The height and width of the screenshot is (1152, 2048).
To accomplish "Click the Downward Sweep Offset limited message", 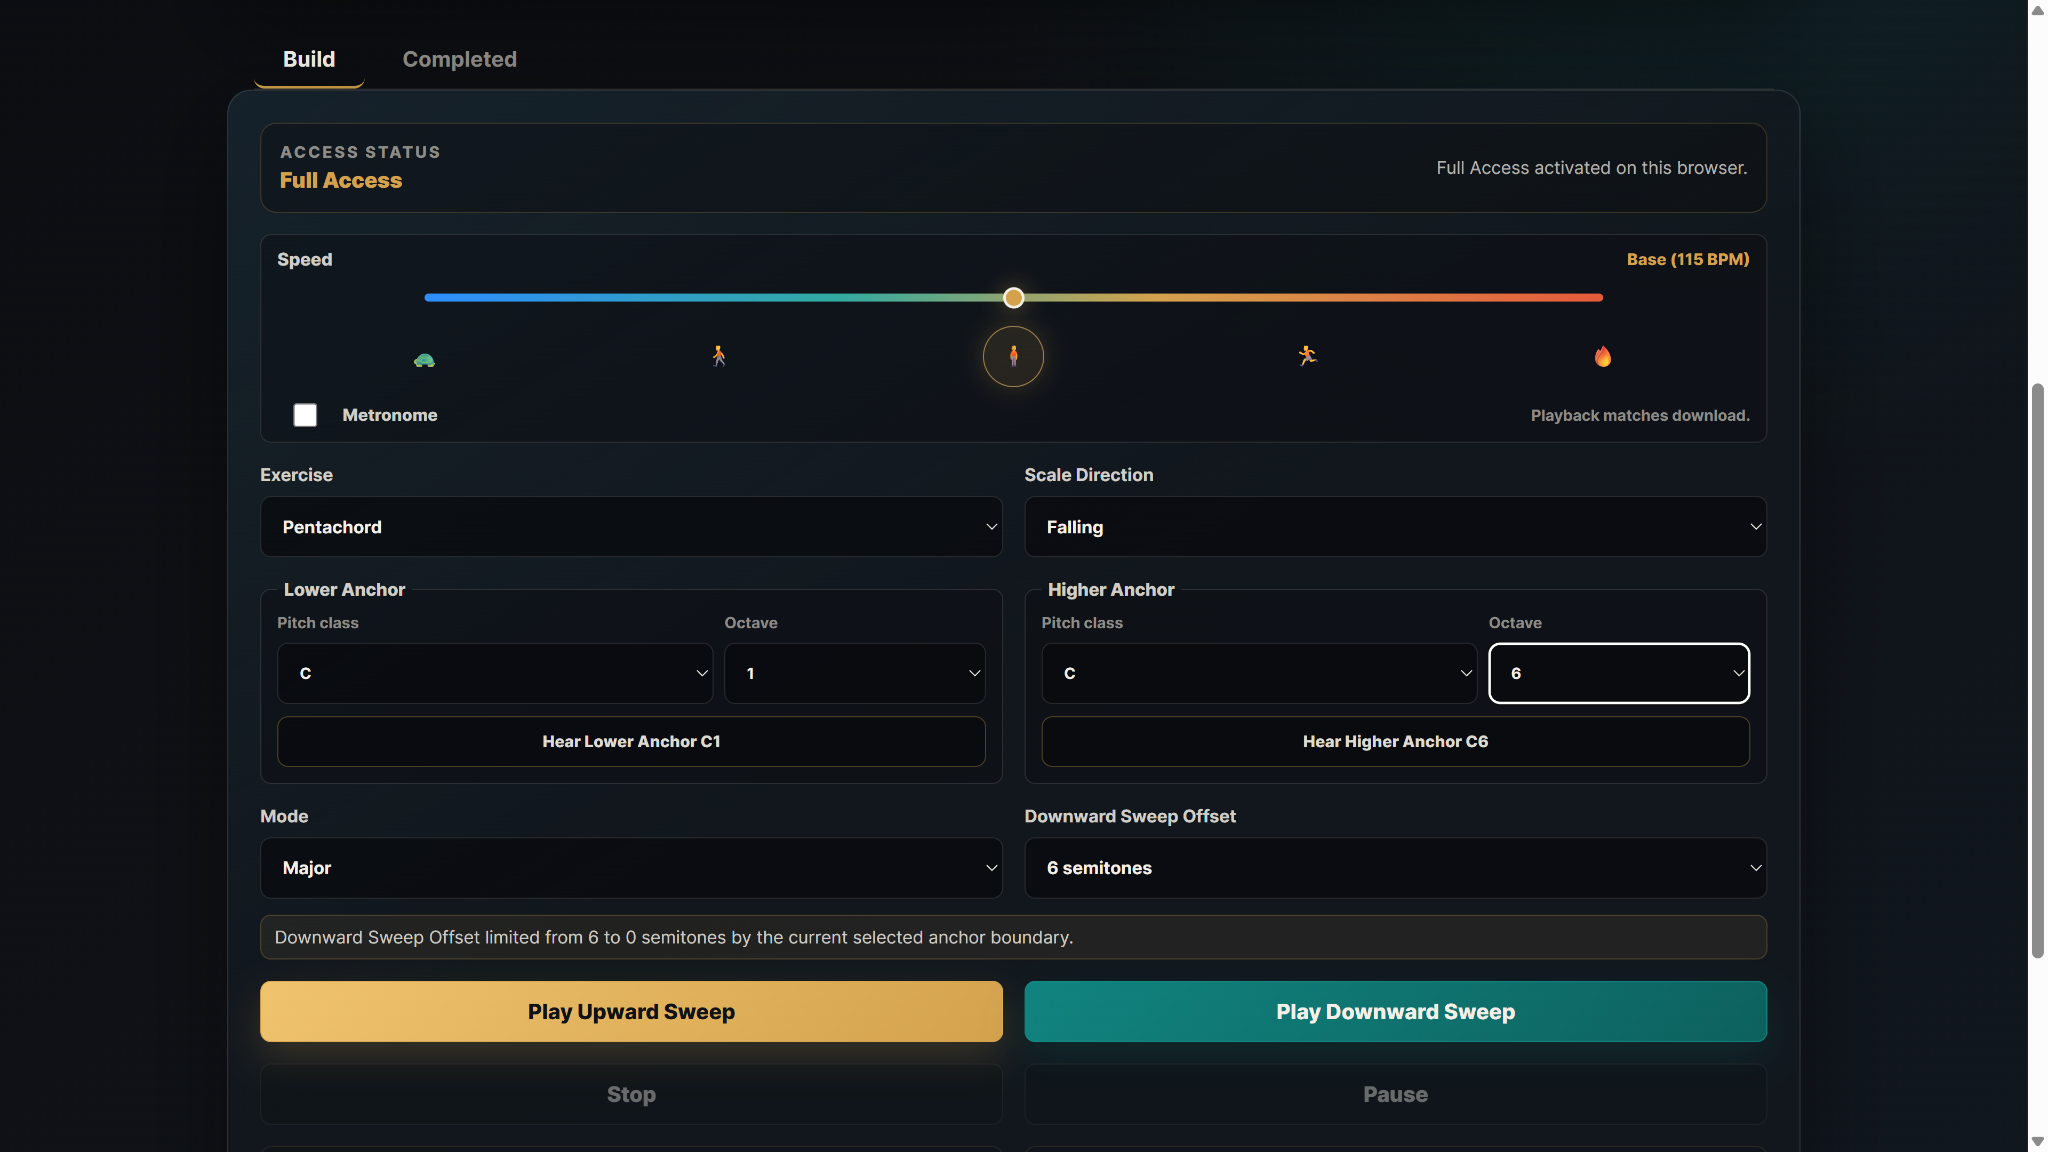I will coord(1013,937).
